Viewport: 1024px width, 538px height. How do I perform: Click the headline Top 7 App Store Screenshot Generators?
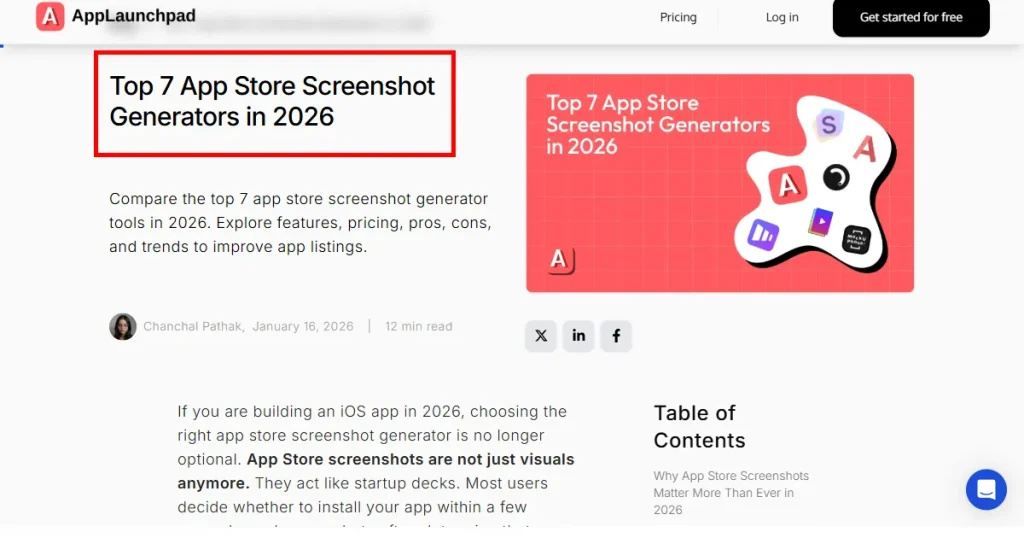(x=272, y=101)
